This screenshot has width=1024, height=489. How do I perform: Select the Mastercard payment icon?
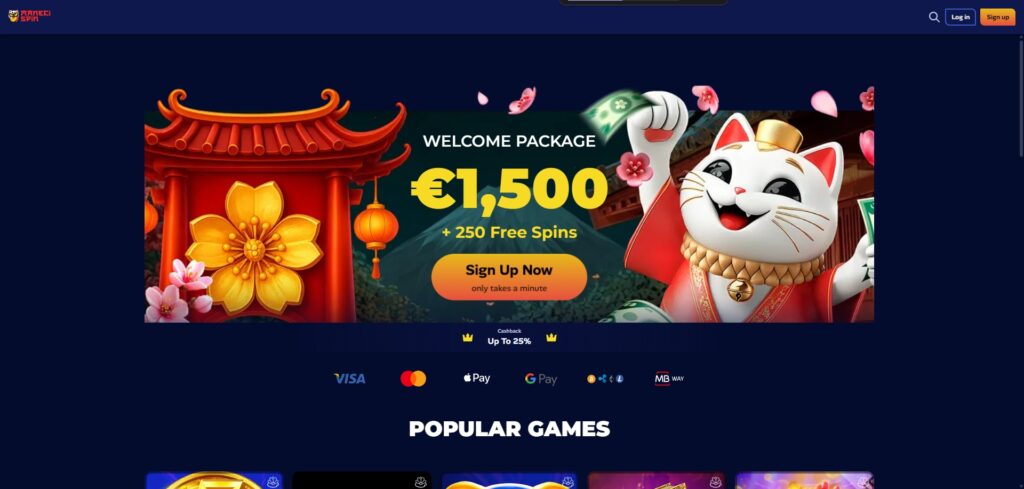pos(413,379)
